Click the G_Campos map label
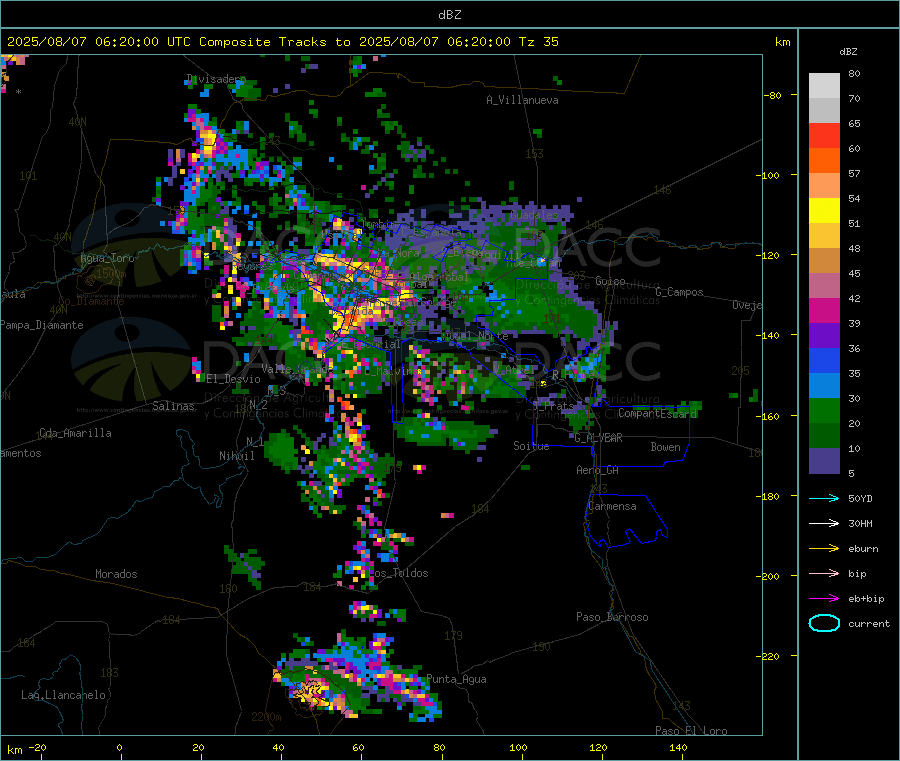 tap(679, 292)
